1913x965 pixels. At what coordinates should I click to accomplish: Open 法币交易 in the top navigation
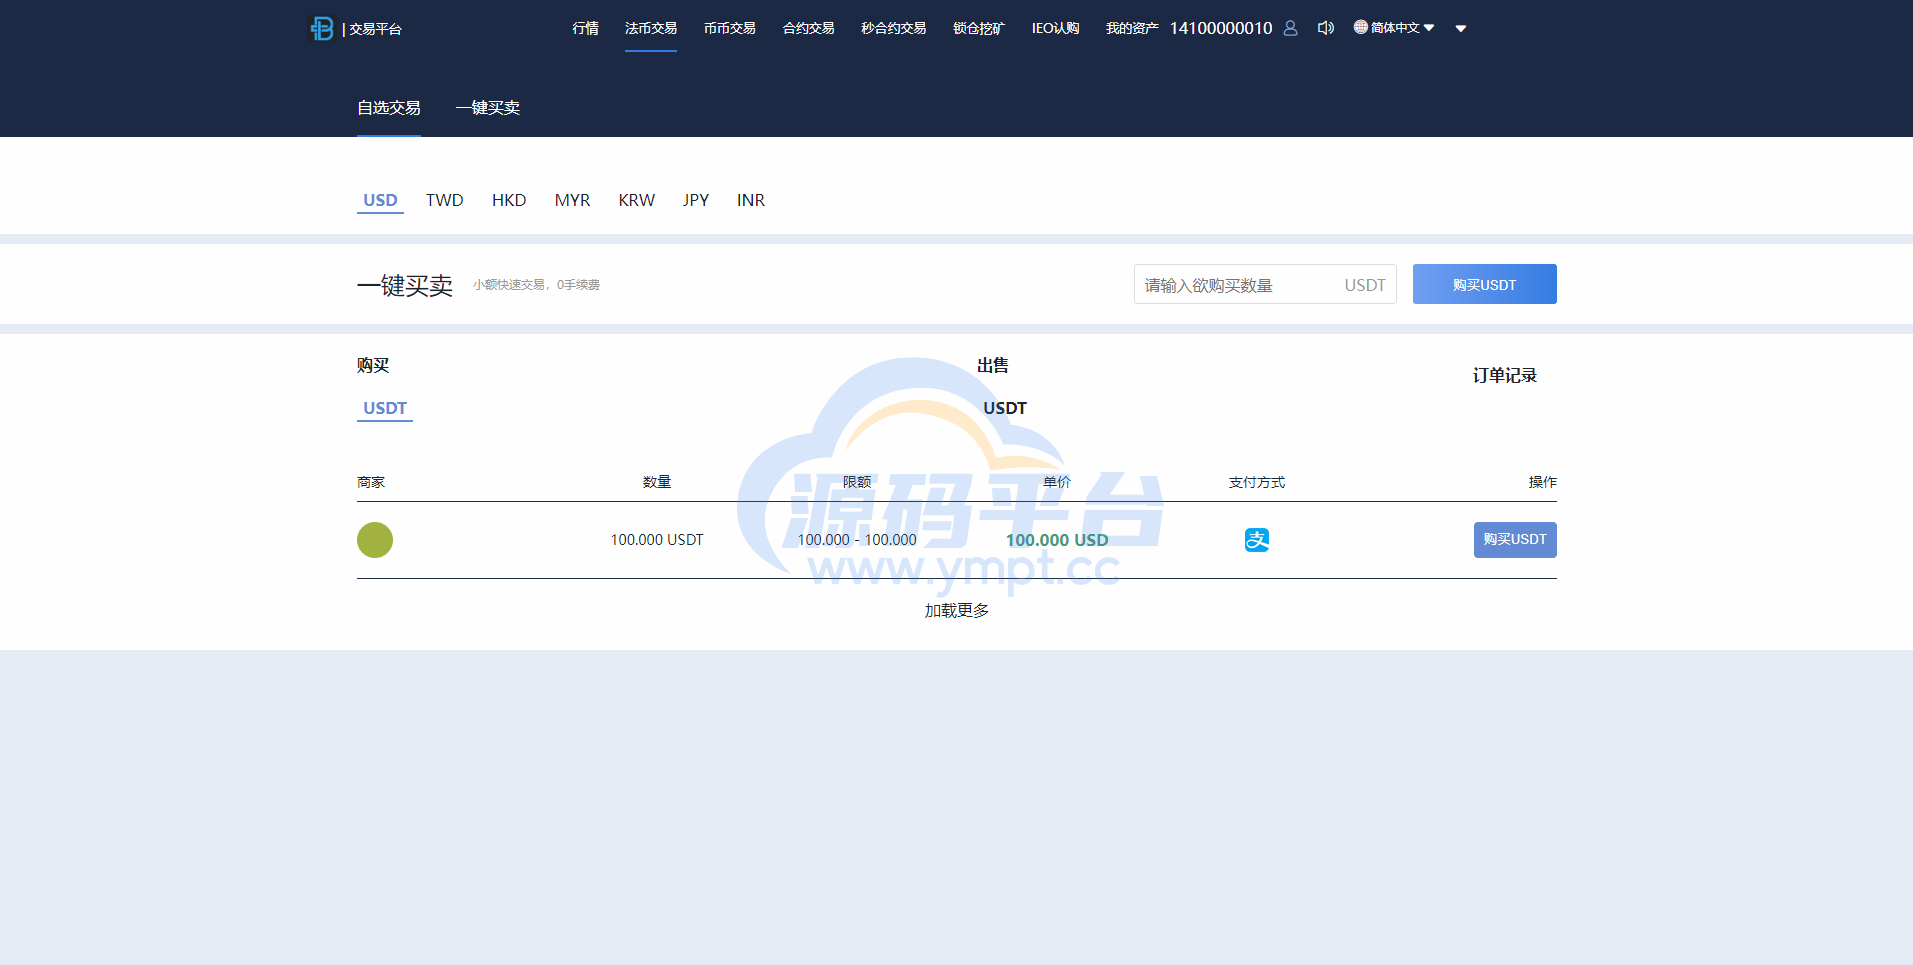651,28
